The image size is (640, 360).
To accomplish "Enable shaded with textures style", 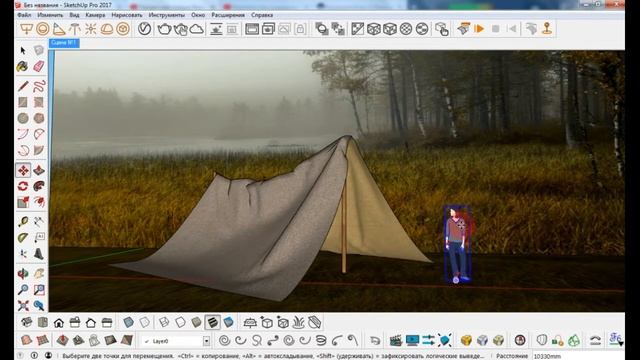I will 212,322.
